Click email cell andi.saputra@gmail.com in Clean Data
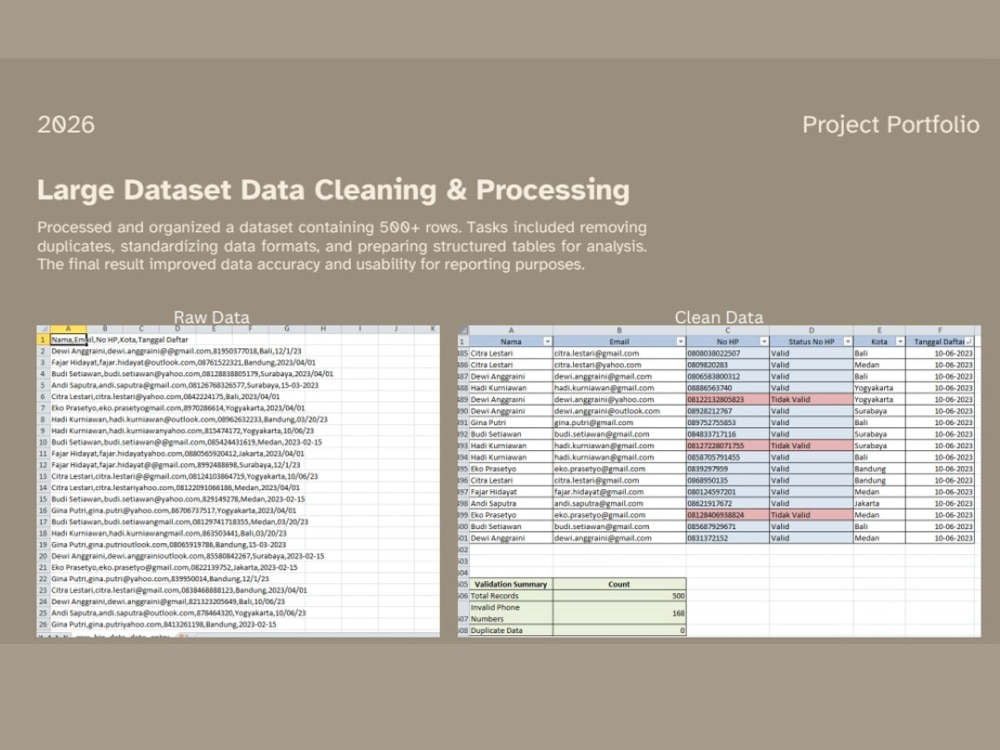 619,504
